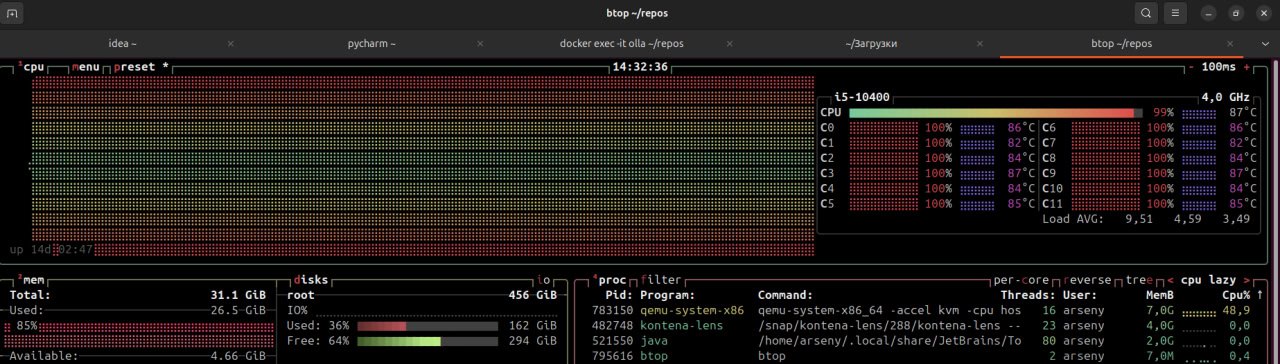Toggle the proc box label
Image resolution: width=1280 pixels, height=364 pixels.
click(611, 280)
